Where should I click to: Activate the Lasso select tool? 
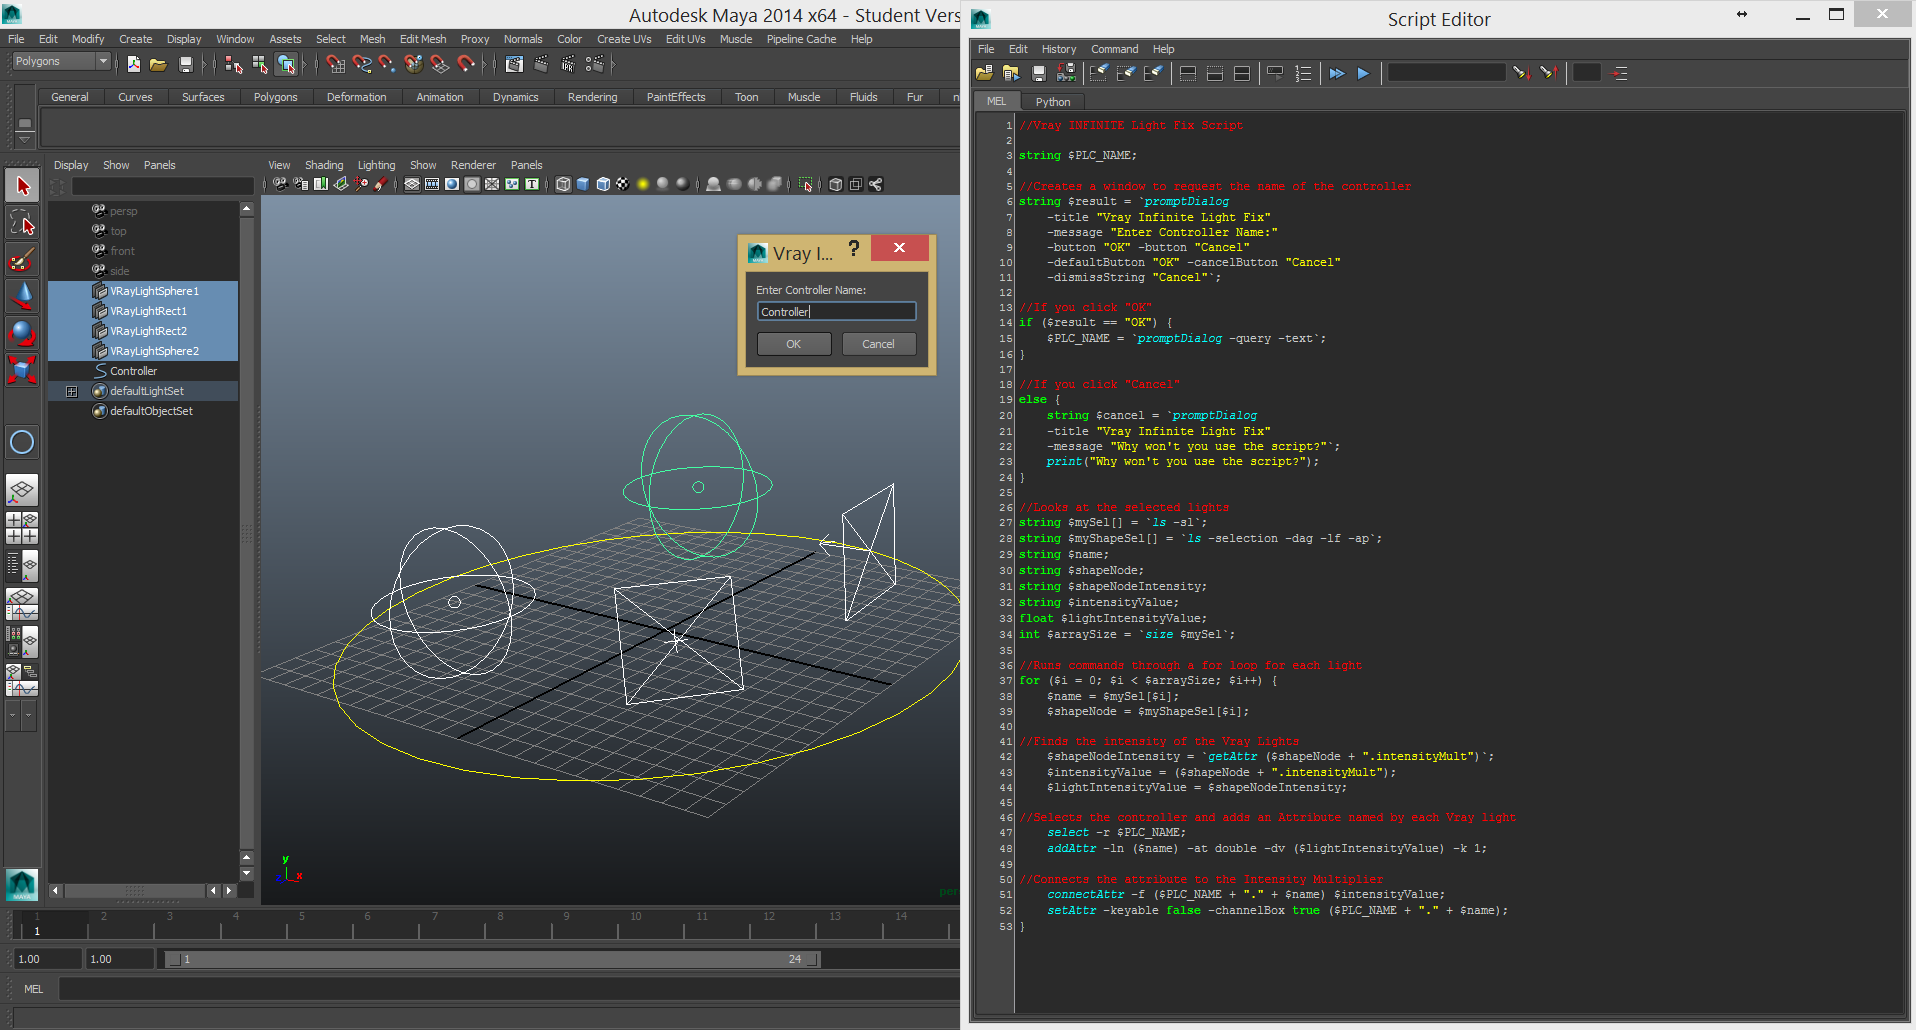[x=22, y=222]
